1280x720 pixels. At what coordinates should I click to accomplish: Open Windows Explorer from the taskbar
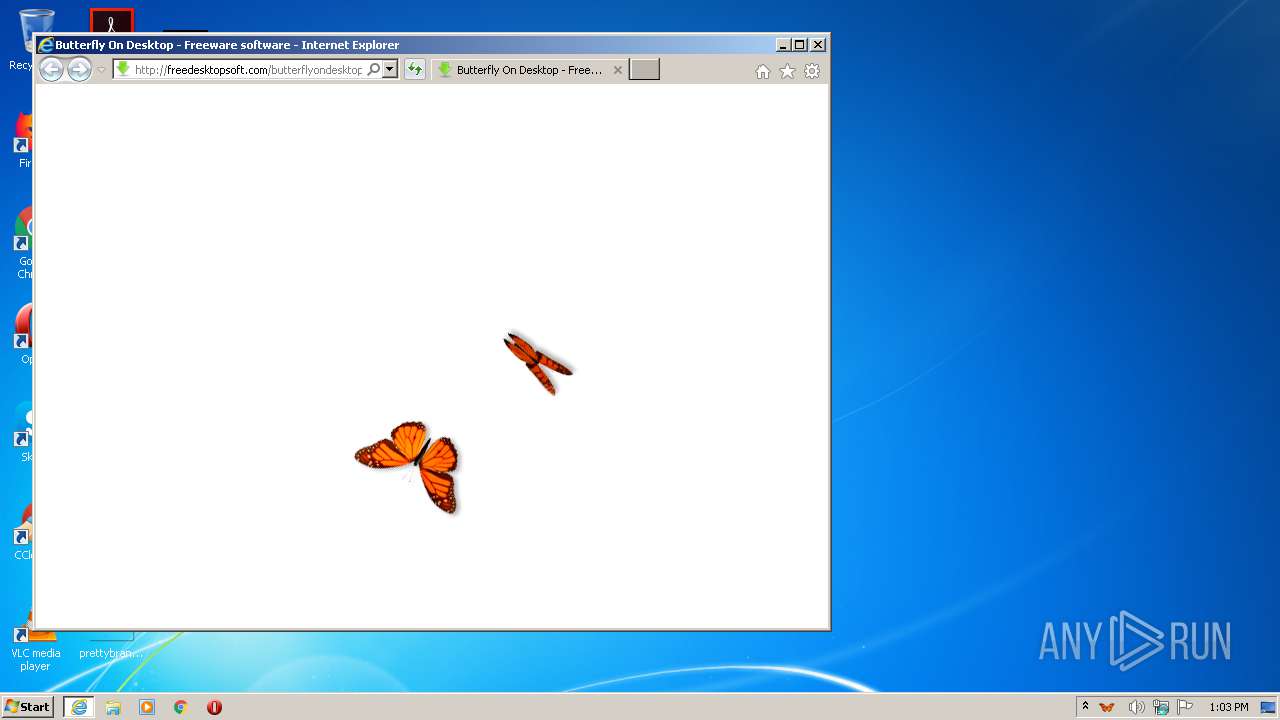(113, 707)
